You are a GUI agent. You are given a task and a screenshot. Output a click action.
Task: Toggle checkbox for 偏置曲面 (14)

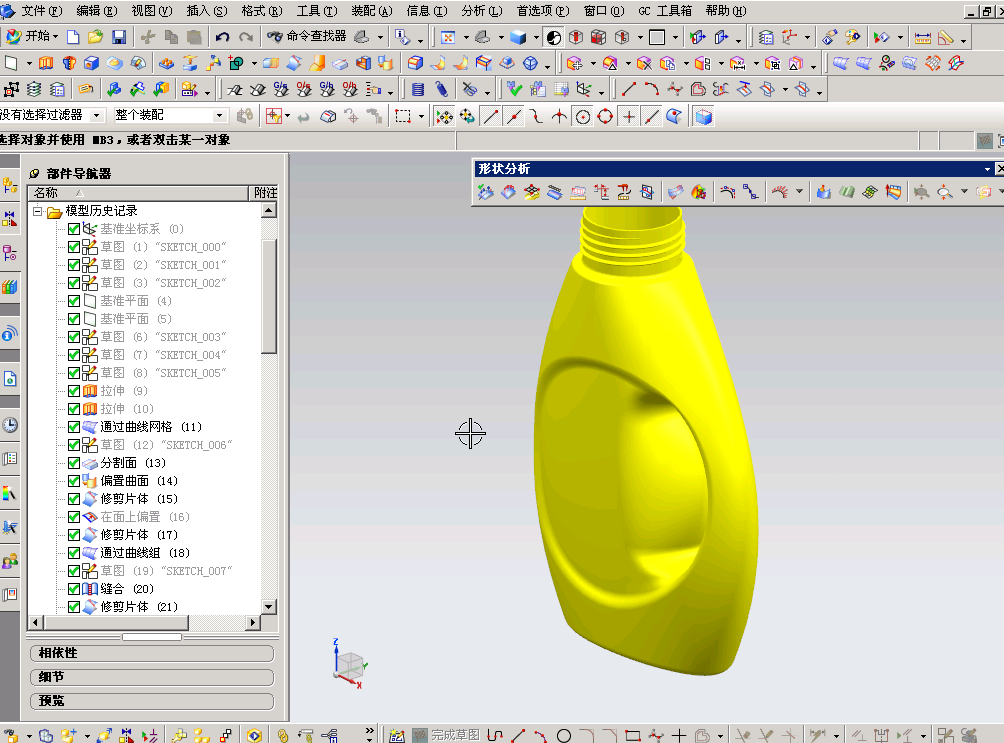74,480
